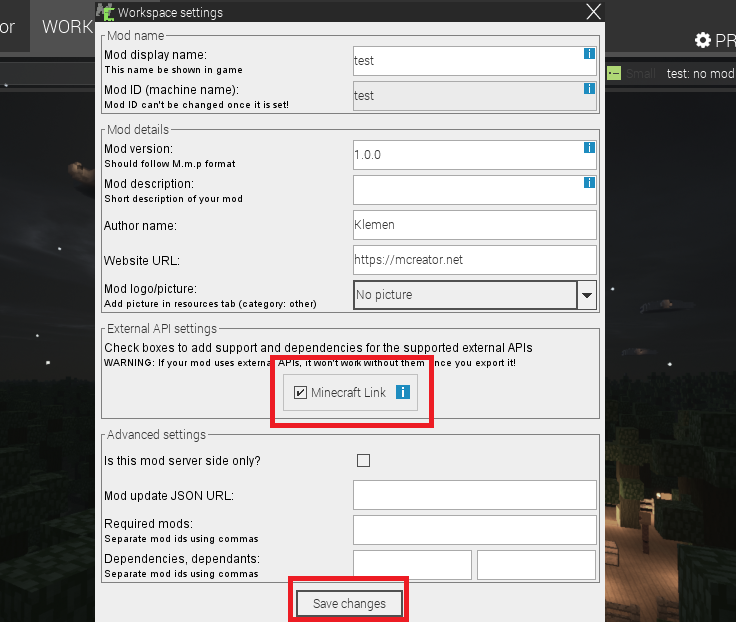This screenshot has height=622, width=736.
Task: Click the Save changes button
Action: coord(349,603)
